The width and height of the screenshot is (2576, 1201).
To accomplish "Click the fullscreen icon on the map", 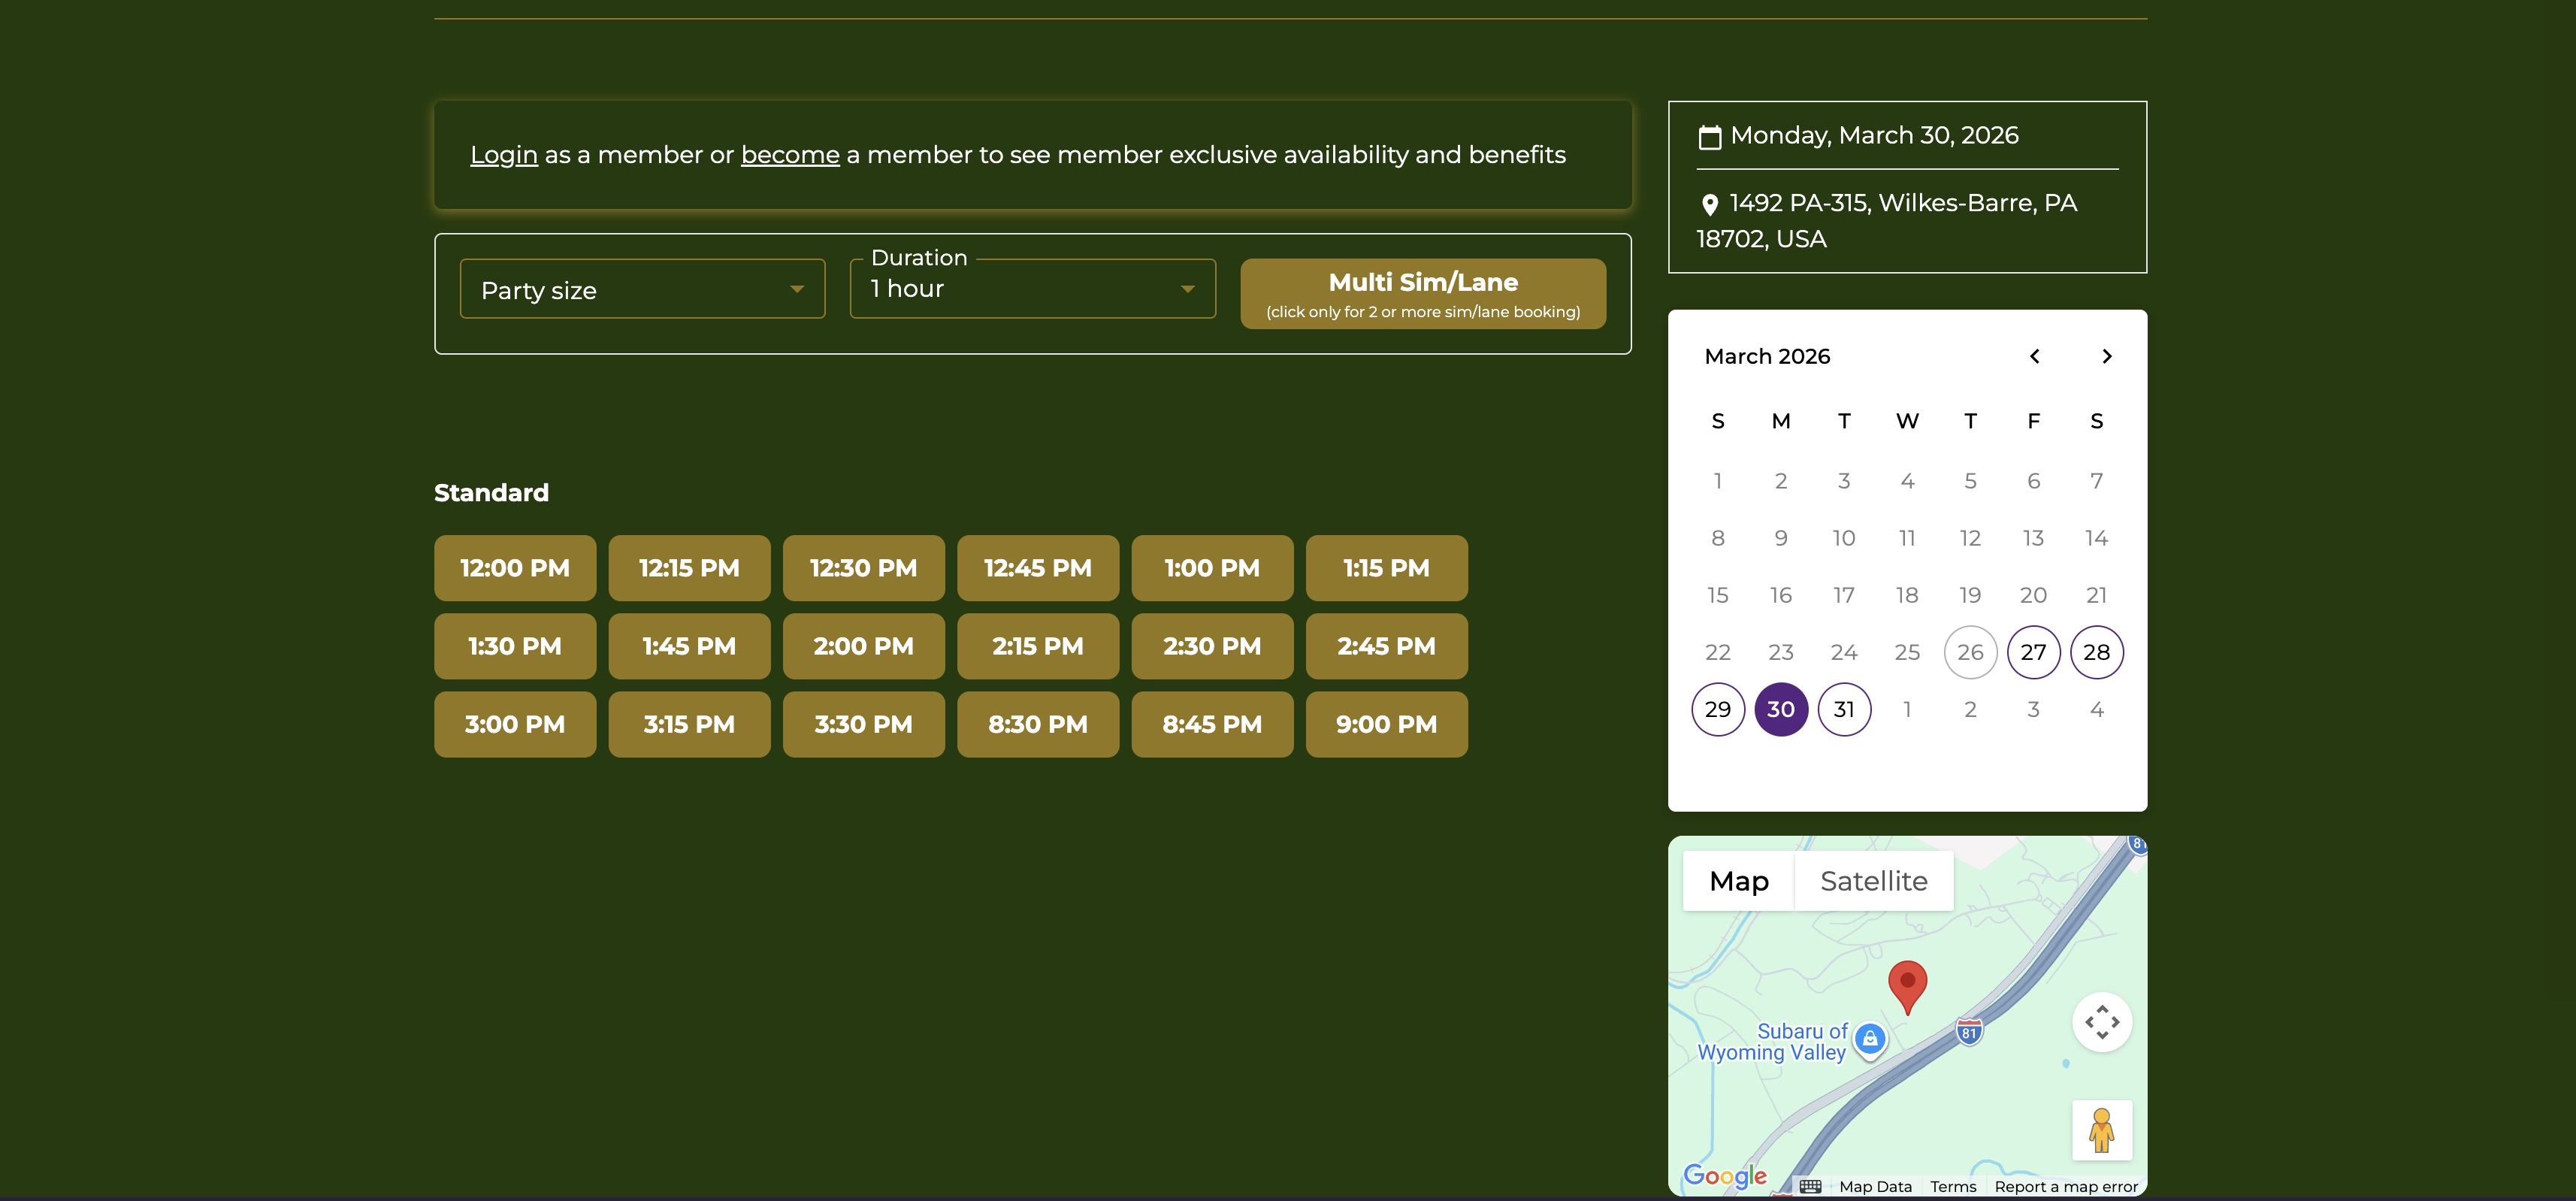I will click(x=2102, y=1022).
